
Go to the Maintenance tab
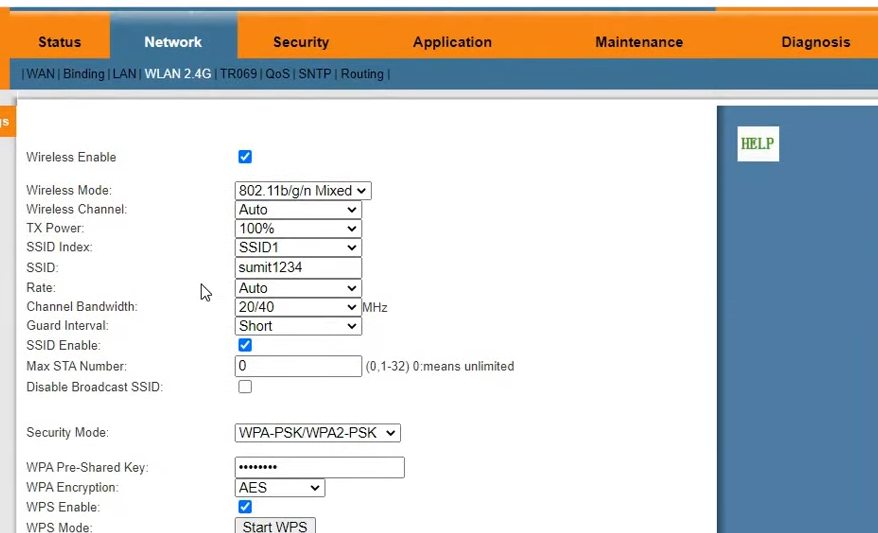pyautogui.click(x=639, y=42)
